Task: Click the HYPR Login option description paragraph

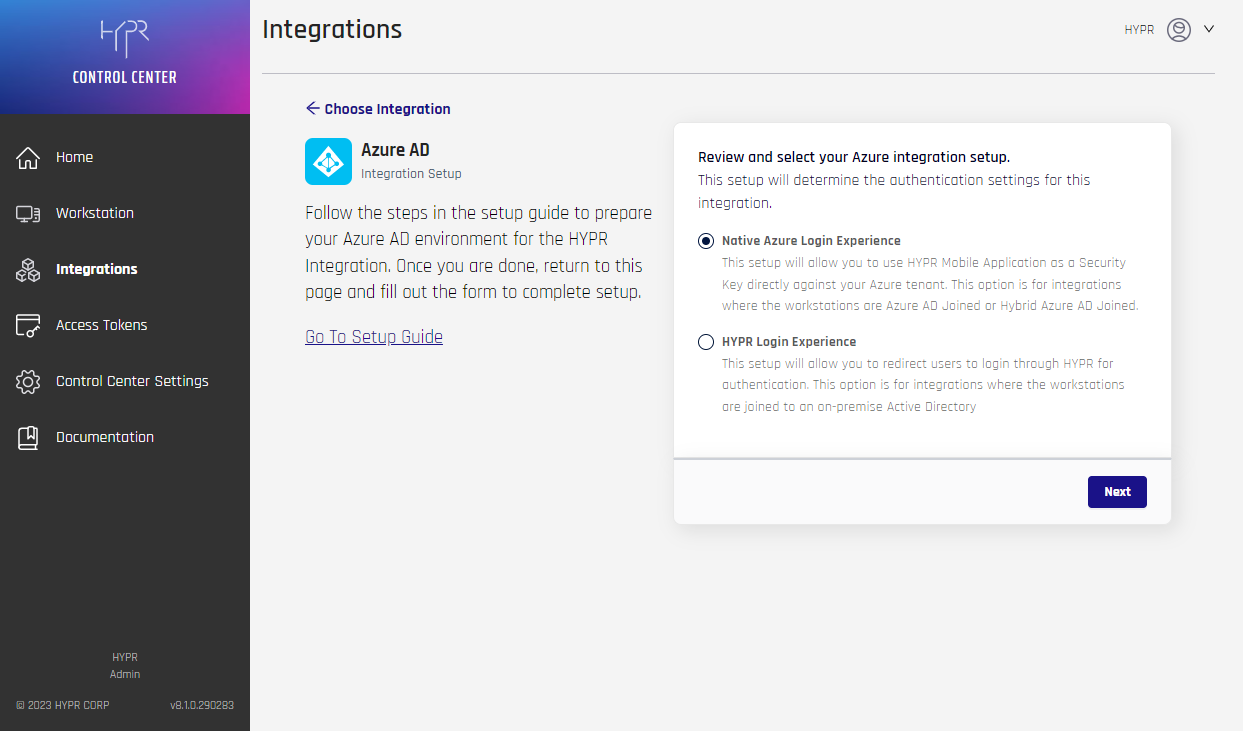Action: coord(924,385)
